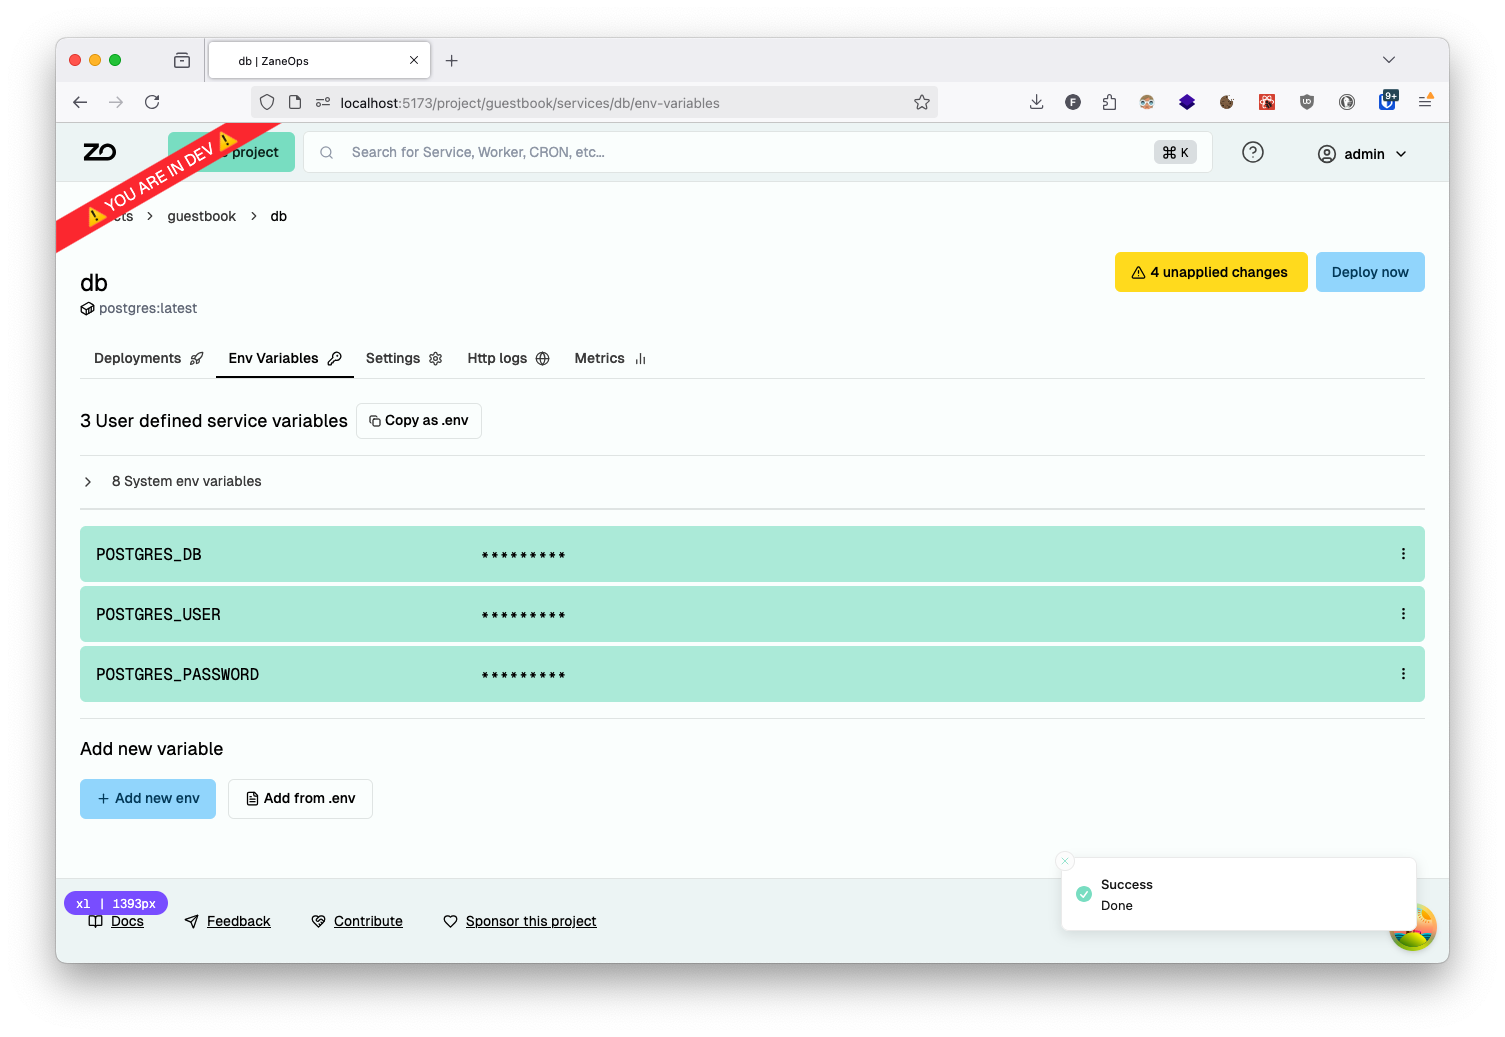Click the green project button in header
The width and height of the screenshot is (1505, 1037).
coord(232,152)
